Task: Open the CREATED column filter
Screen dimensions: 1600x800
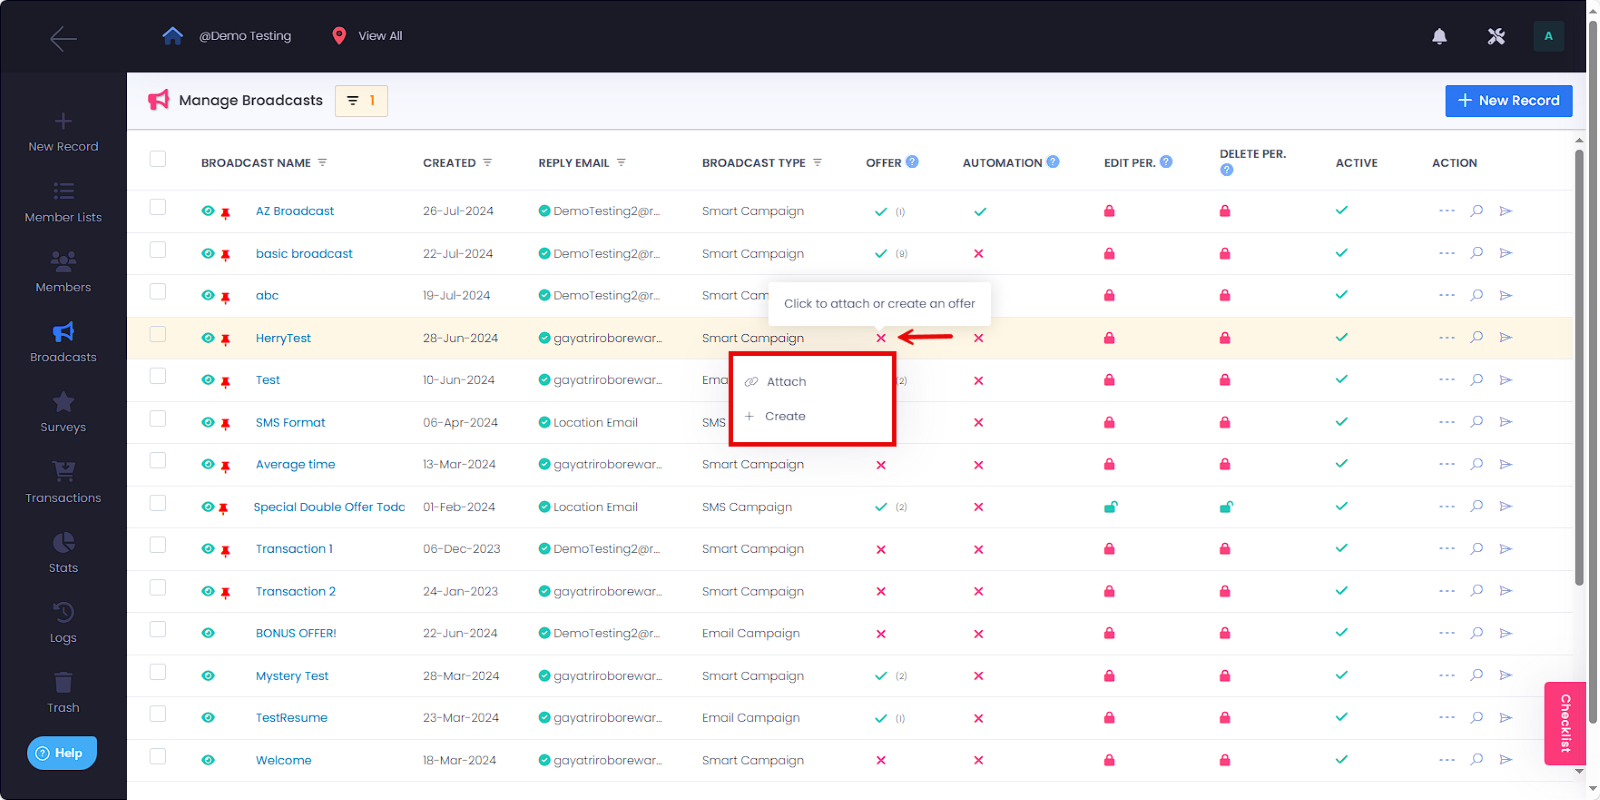Action: 487,162
